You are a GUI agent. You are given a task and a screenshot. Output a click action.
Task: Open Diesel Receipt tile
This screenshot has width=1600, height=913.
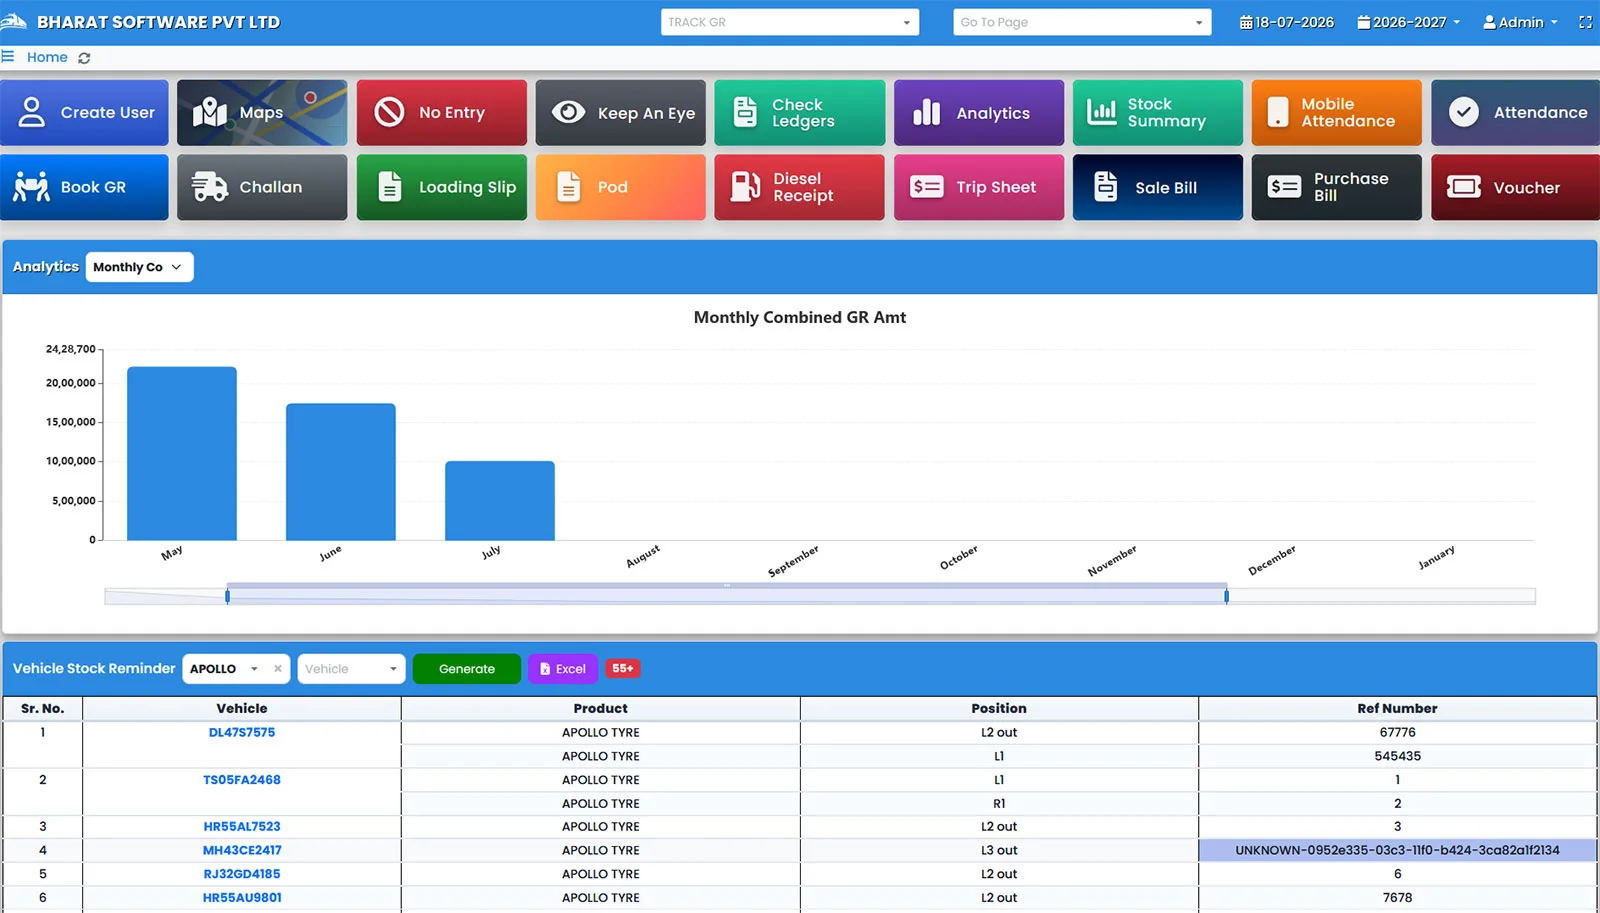coord(799,187)
